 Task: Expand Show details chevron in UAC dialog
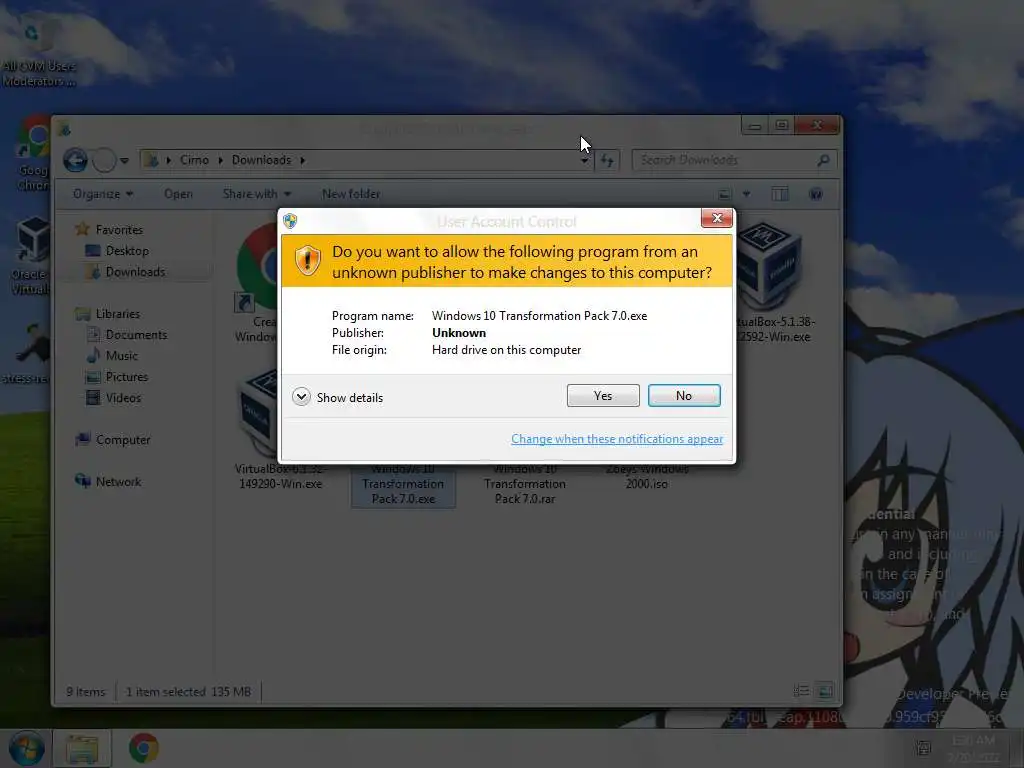pos(301,397)
